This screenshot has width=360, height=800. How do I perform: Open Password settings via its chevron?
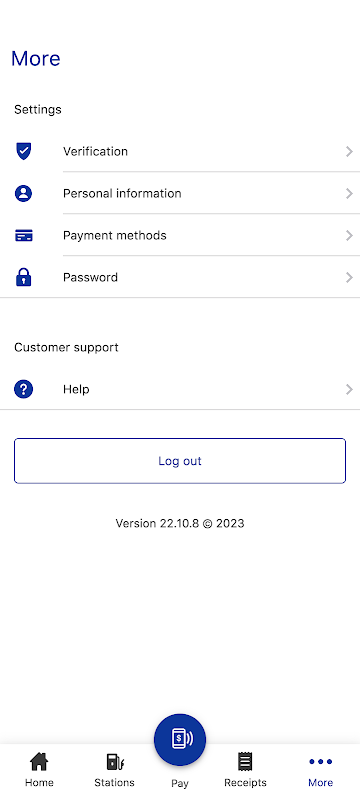349,277
